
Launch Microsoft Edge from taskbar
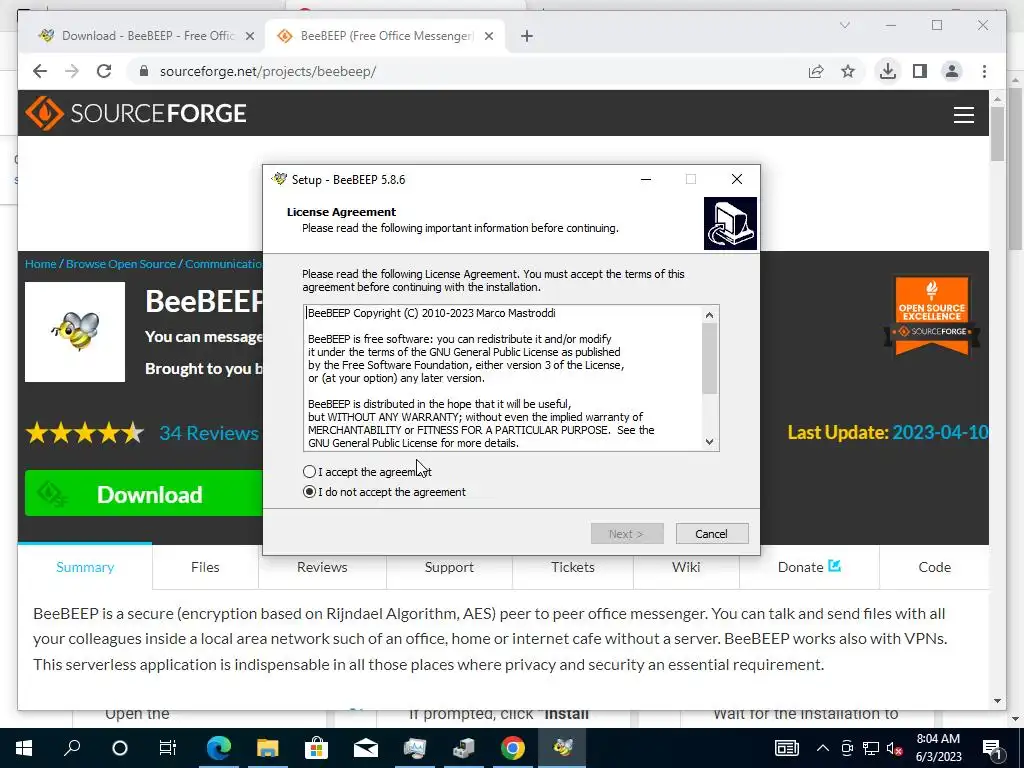218,748
